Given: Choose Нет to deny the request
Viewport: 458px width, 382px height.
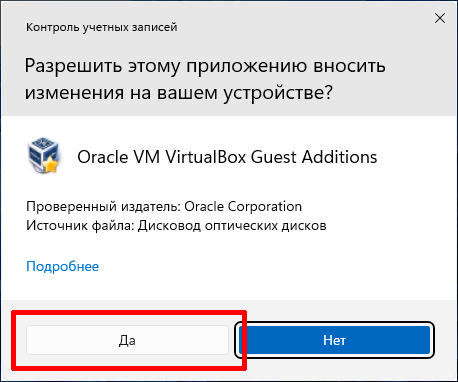Looking at the screenshot, I should click(x=334, y=340).
